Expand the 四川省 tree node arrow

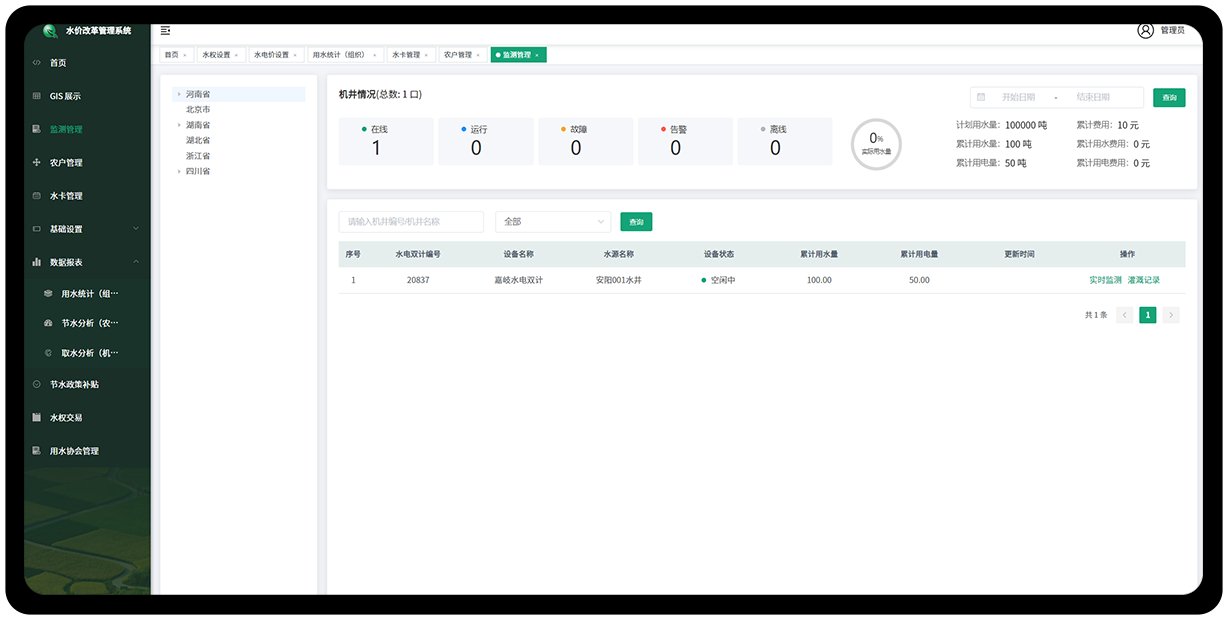179,172
